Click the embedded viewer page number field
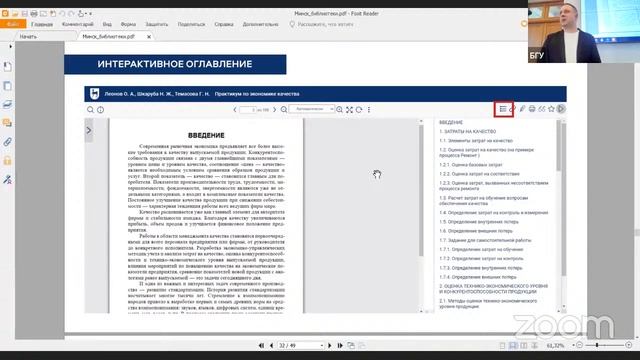Screen dimensions: 640x360 click(x=248, y=110)
